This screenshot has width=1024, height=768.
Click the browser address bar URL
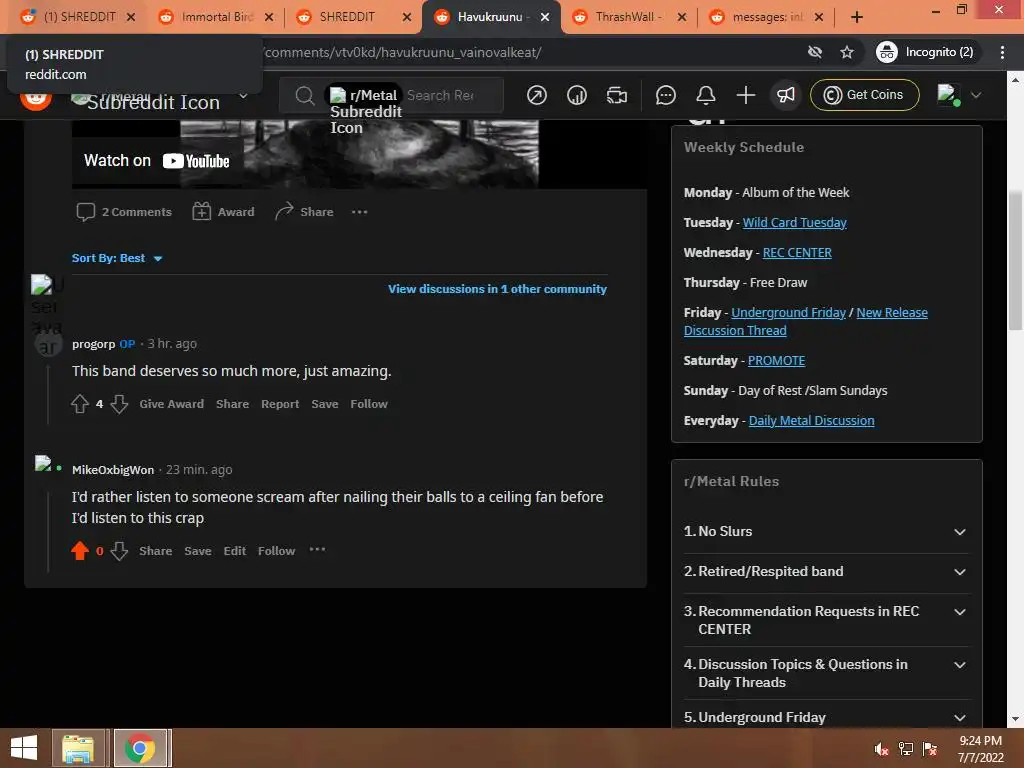pos(402,52)
